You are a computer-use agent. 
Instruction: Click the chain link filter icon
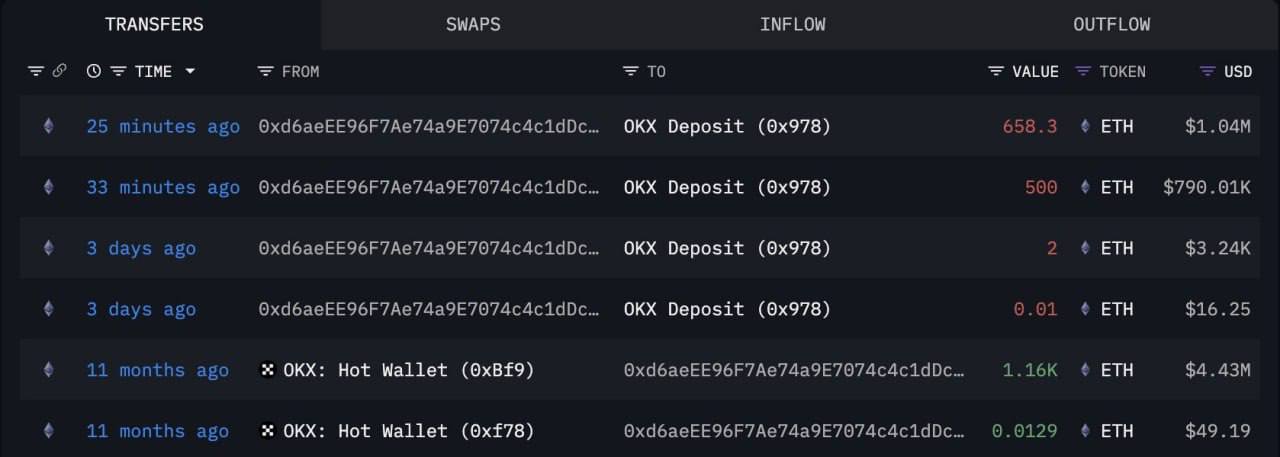[x=59, y=71]
